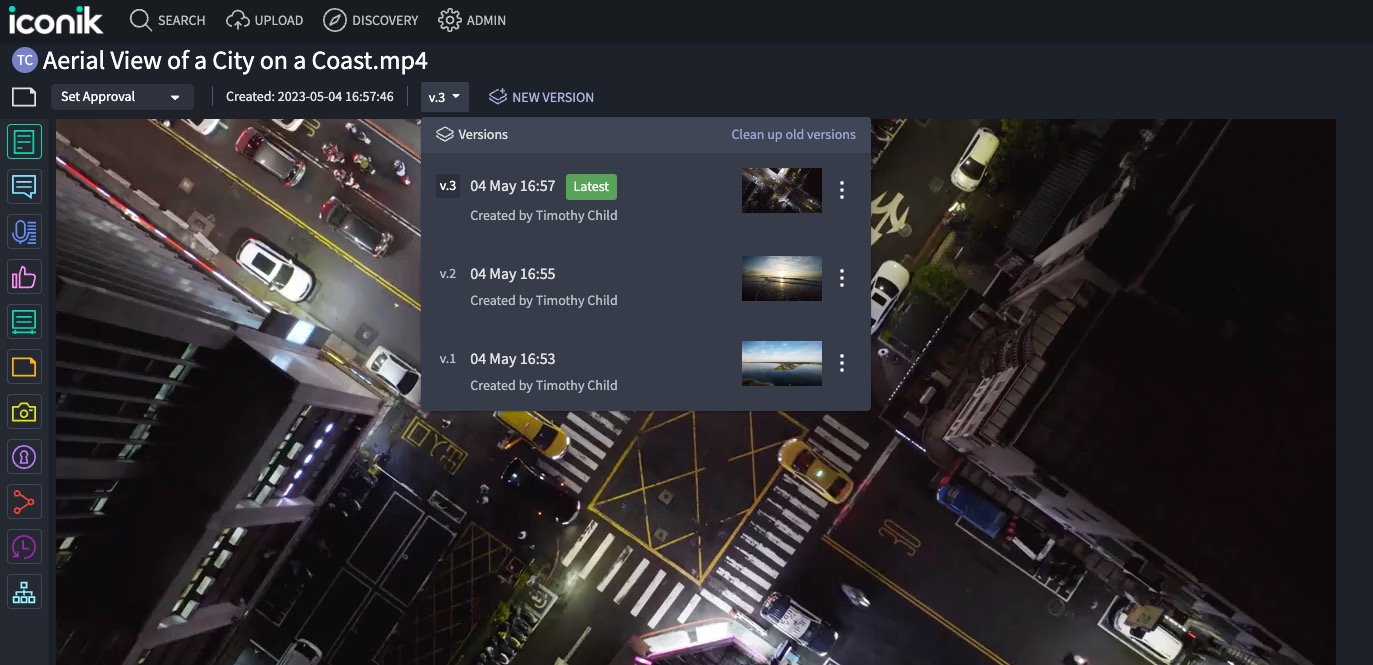Go to the DISCOVERY menu in the top bar
The image size is (1373, 665).
click(x=370, y=20)
